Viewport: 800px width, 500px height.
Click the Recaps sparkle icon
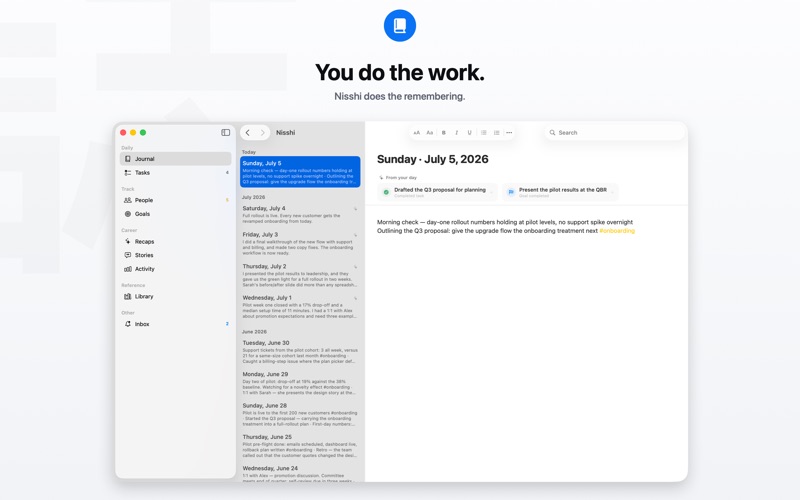point(128,241)
